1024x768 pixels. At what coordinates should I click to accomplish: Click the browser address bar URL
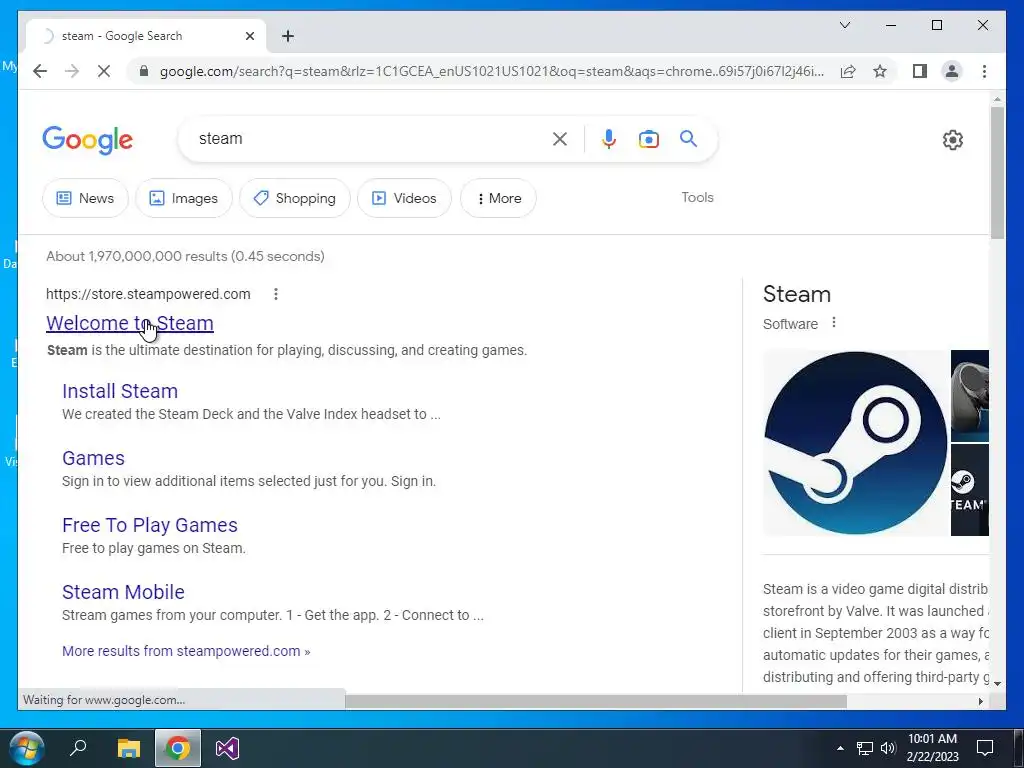pos(491,71)
